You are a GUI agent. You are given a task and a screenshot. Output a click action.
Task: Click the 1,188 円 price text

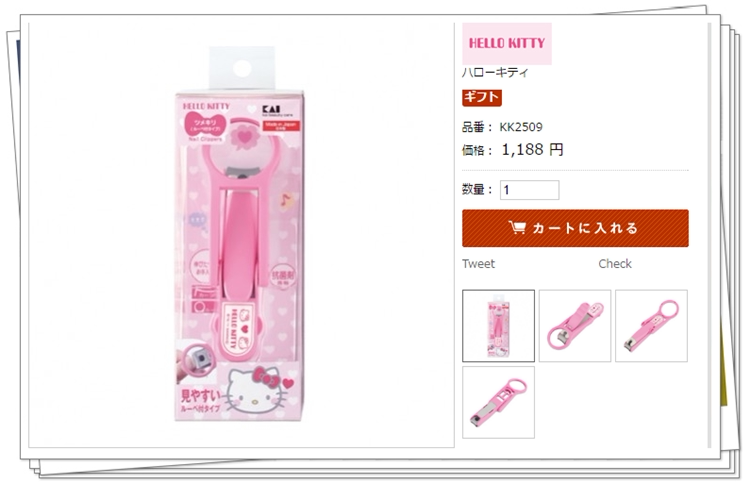coord(532,150)
